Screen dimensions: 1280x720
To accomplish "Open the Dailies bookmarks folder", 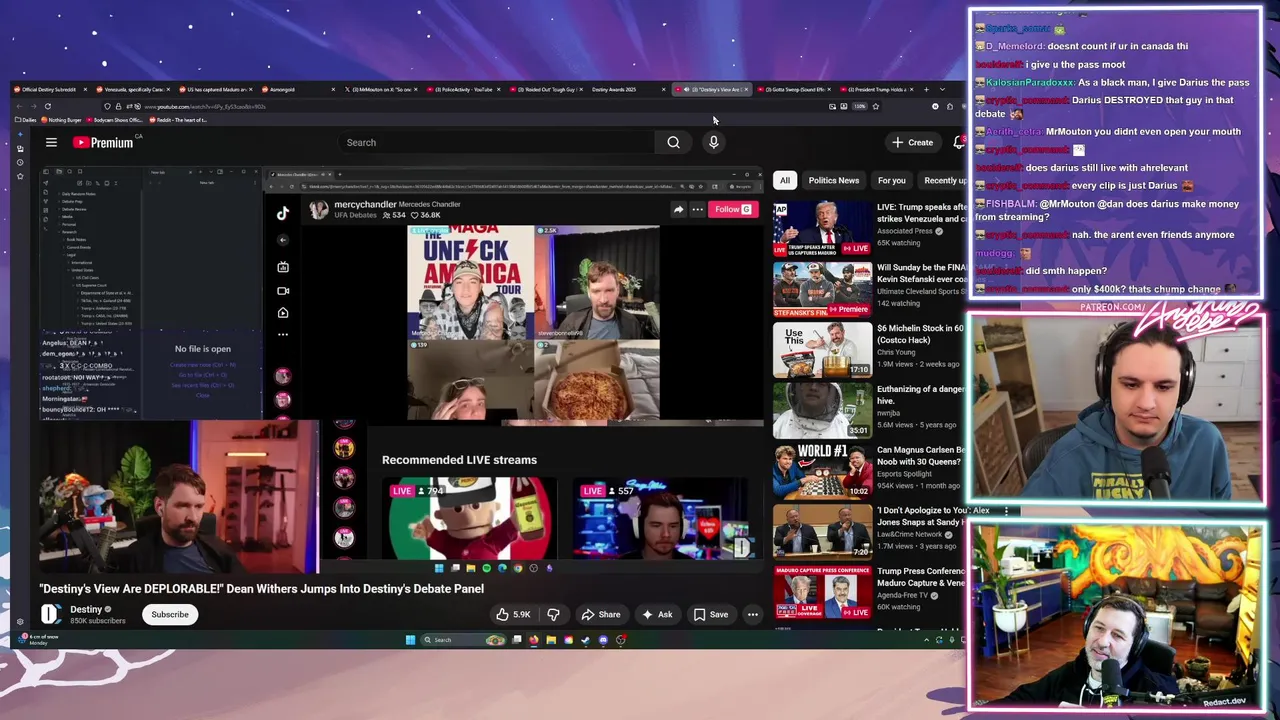I will click(x=25, y=120).
